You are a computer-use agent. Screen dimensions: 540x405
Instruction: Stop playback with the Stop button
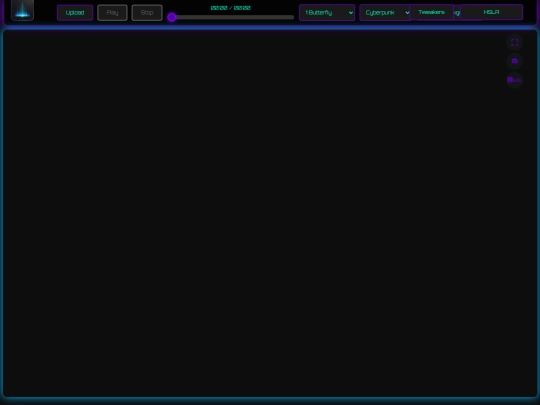tap(147, 13)
